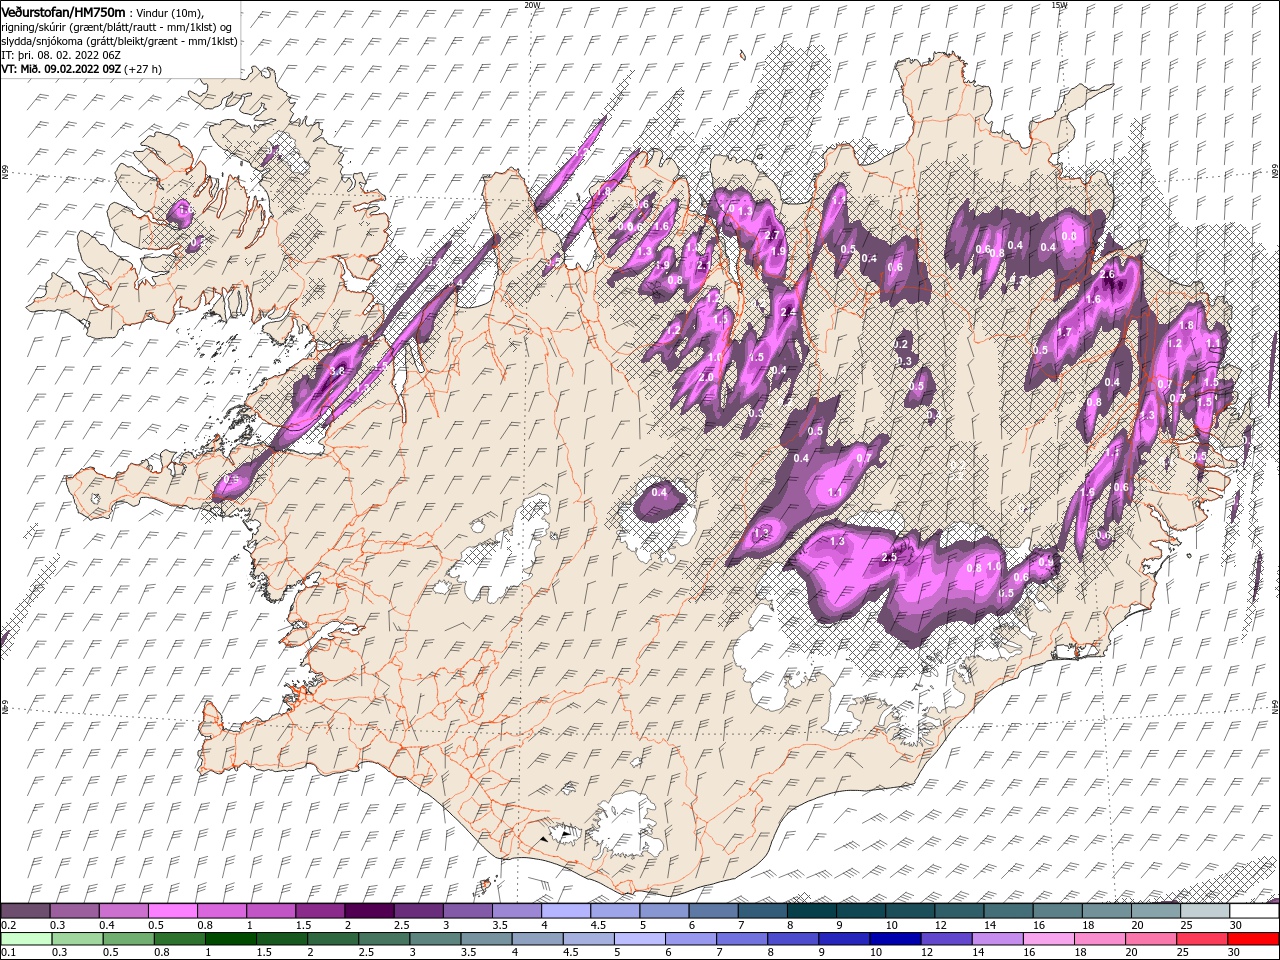Click the 20W longitude label at top

coord(532,5)
